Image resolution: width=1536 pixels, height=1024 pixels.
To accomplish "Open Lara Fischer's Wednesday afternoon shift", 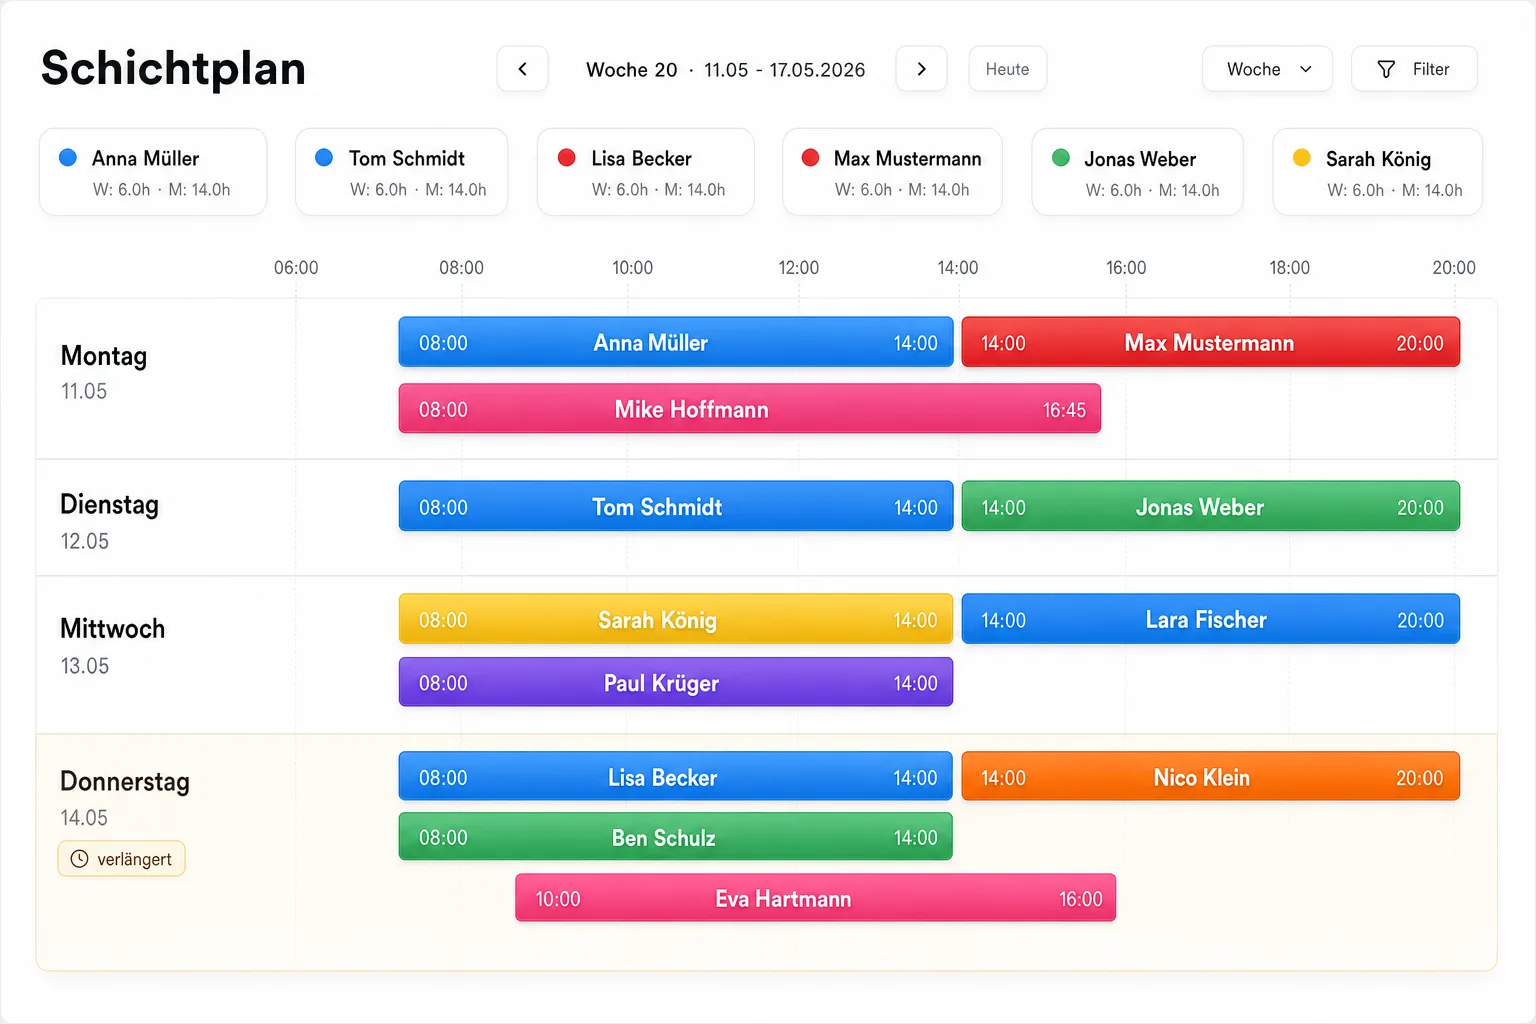I will click(x=1211, y=619).
